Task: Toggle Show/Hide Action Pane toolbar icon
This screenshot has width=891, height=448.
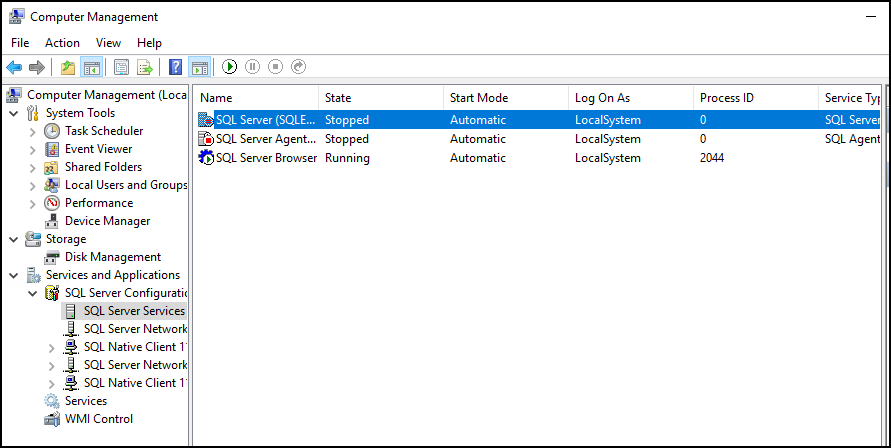Action: point(199,67)
